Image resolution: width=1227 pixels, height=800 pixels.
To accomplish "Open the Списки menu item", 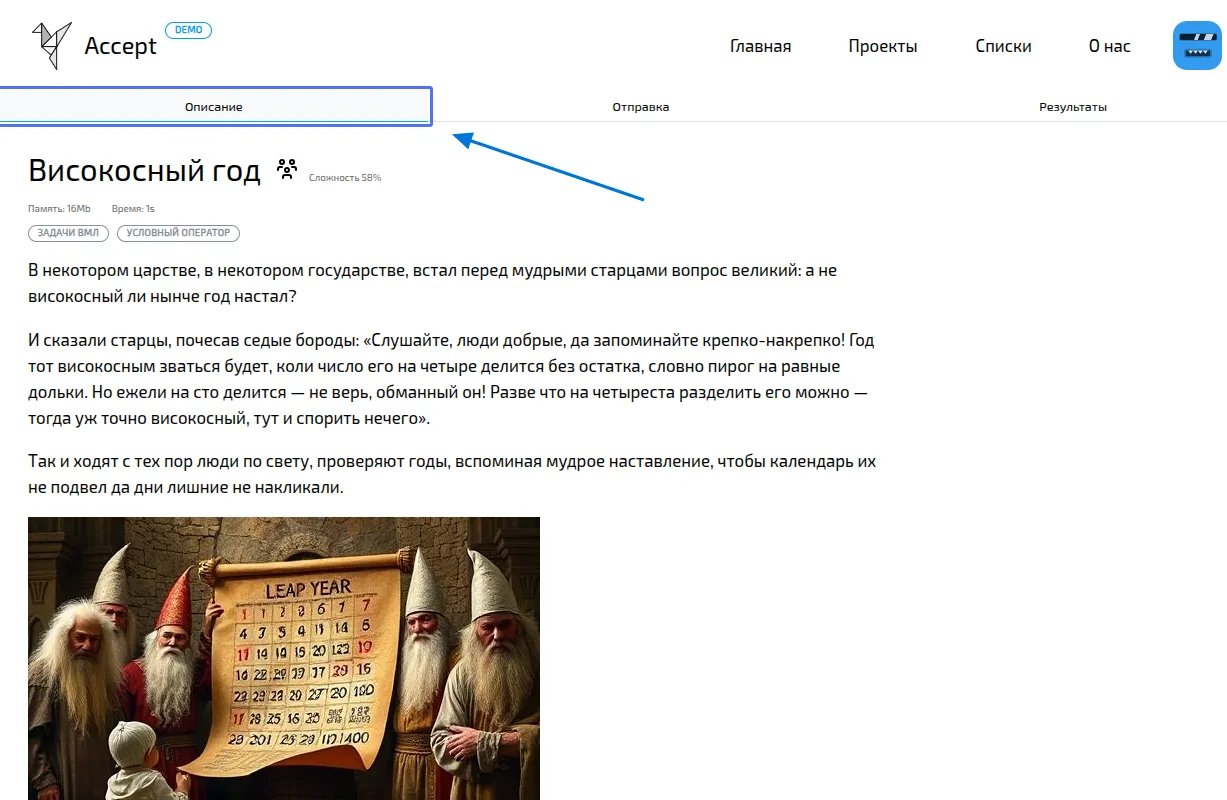I will coord(1003,45).
